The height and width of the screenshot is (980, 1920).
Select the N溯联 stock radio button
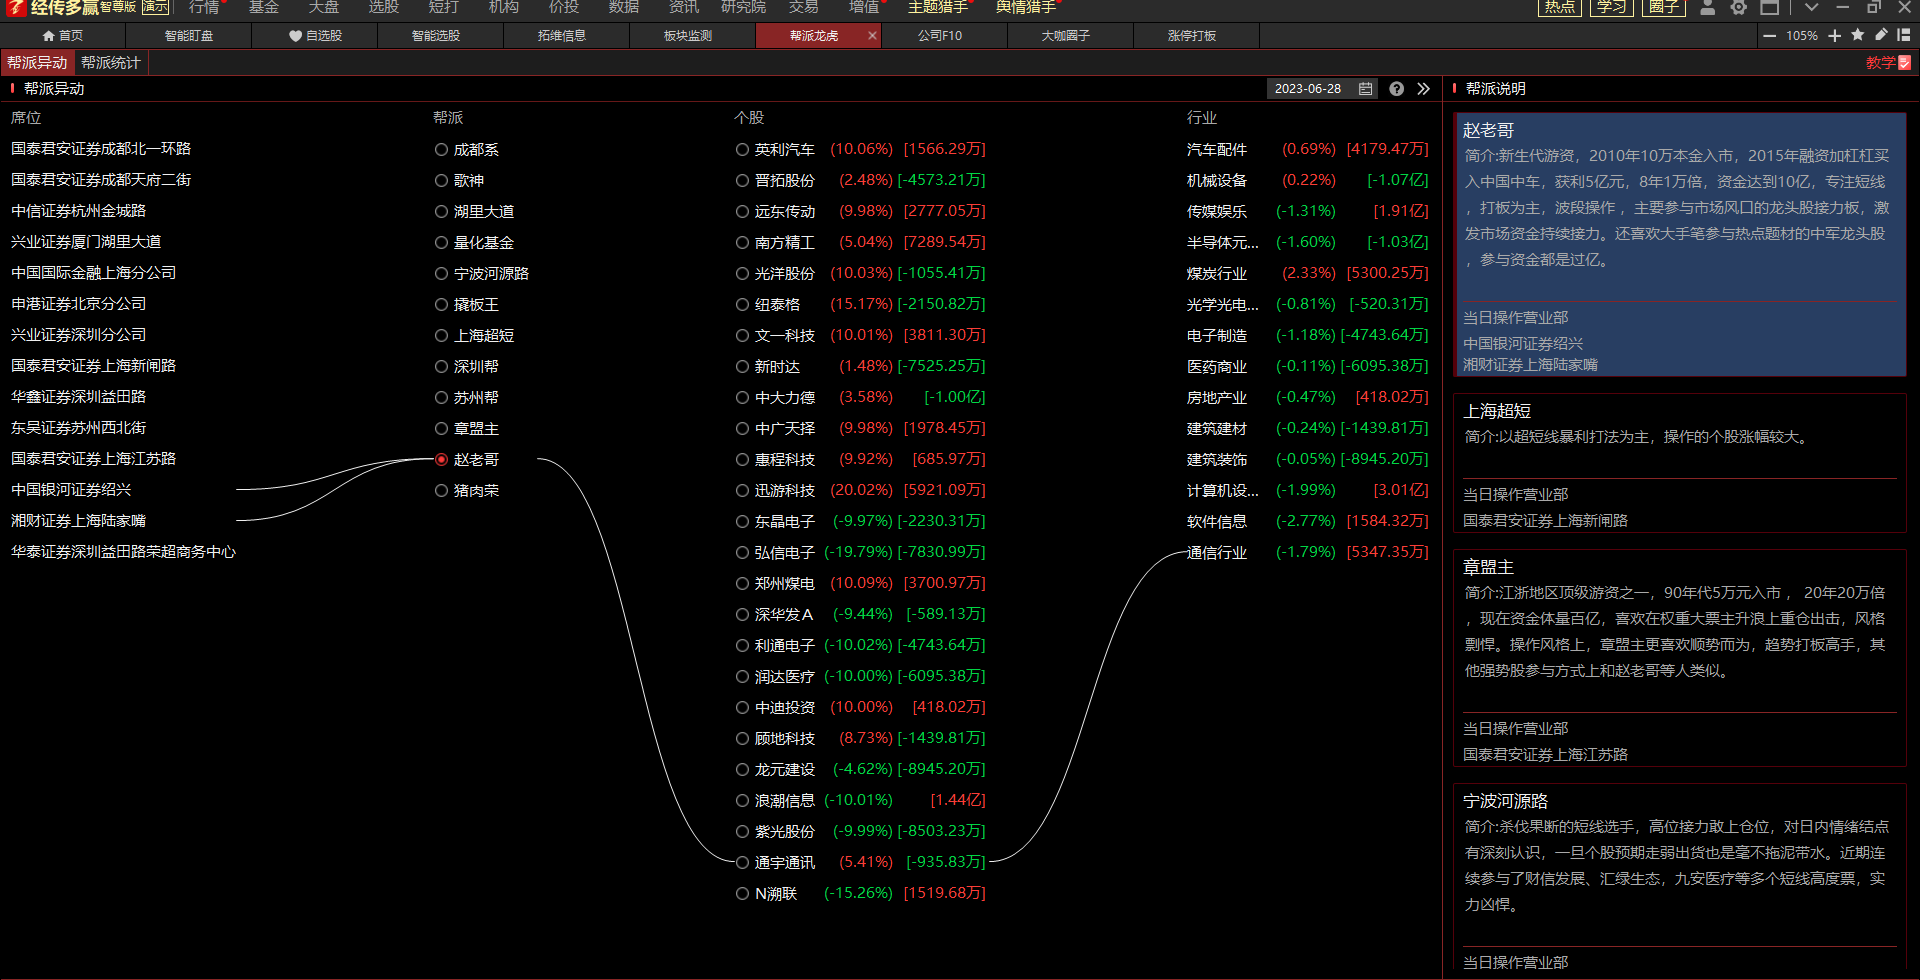tap(742, 894)
